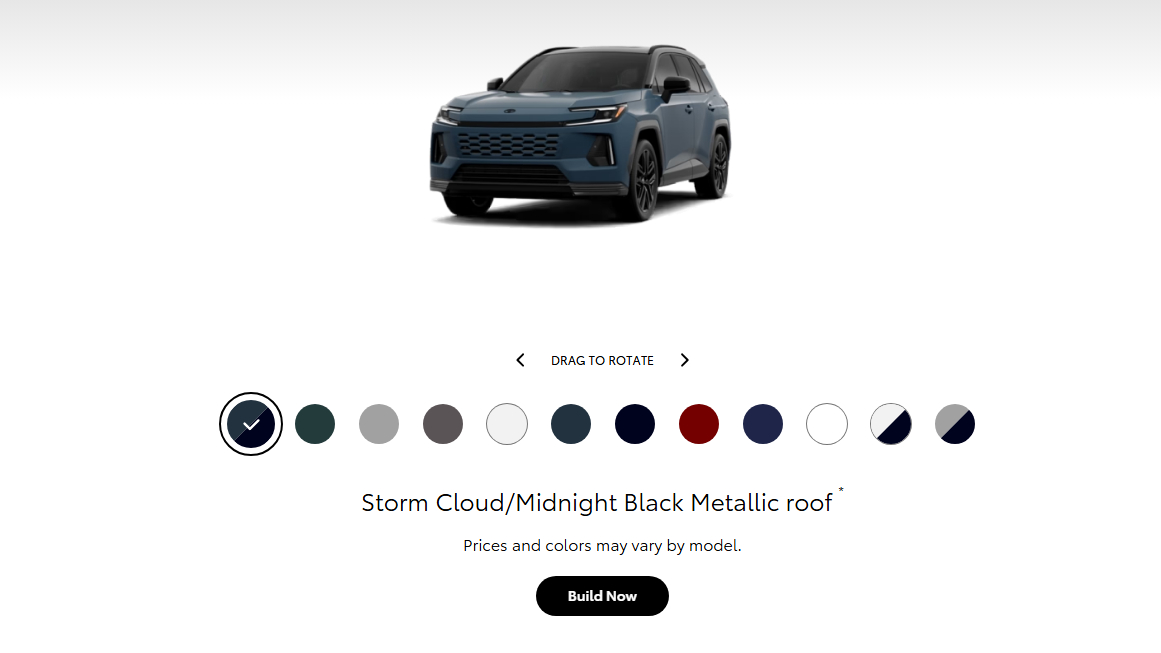Select the navy blue color swatch
The image size is (1161, 653).
763,424
